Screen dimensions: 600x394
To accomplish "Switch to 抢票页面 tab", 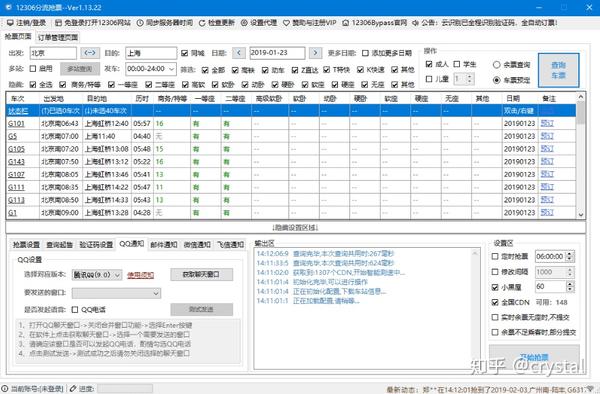I will click(x=18, y=36).
